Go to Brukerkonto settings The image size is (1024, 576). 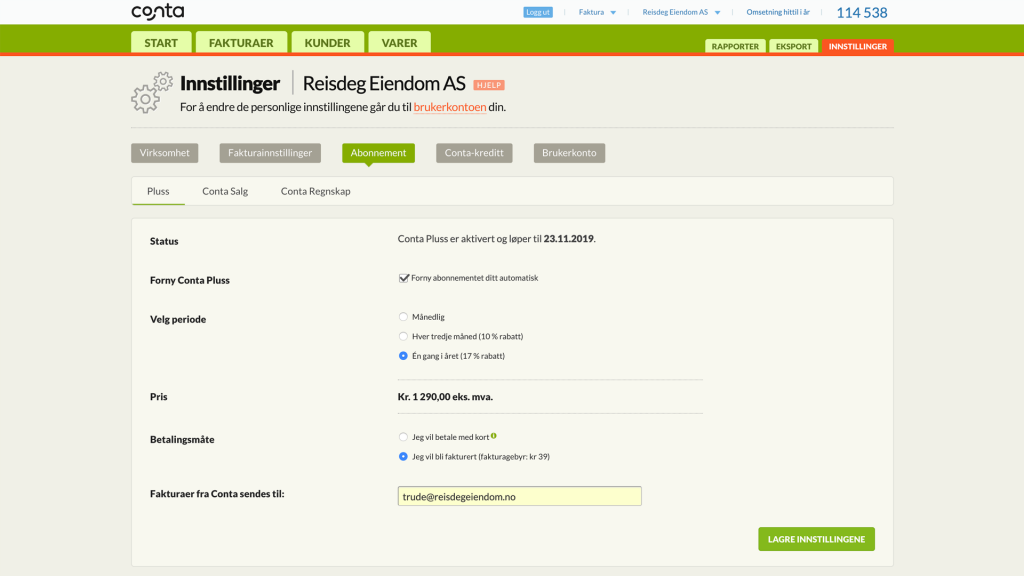[569, 153]
